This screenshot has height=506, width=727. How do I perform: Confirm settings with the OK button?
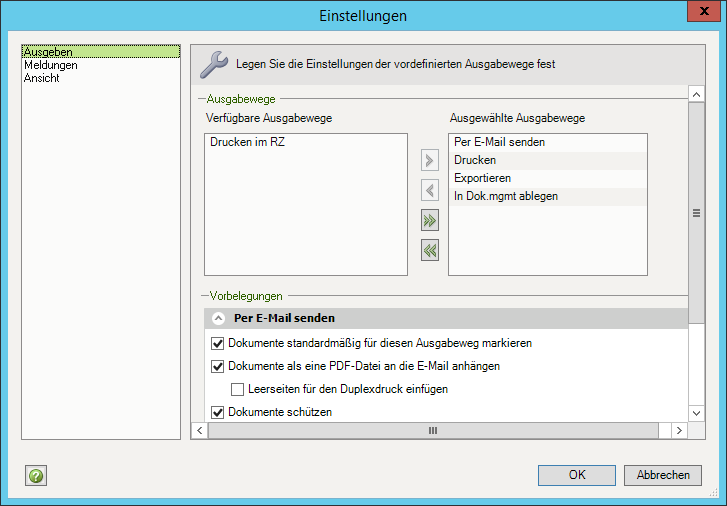[x=576, y=475]
